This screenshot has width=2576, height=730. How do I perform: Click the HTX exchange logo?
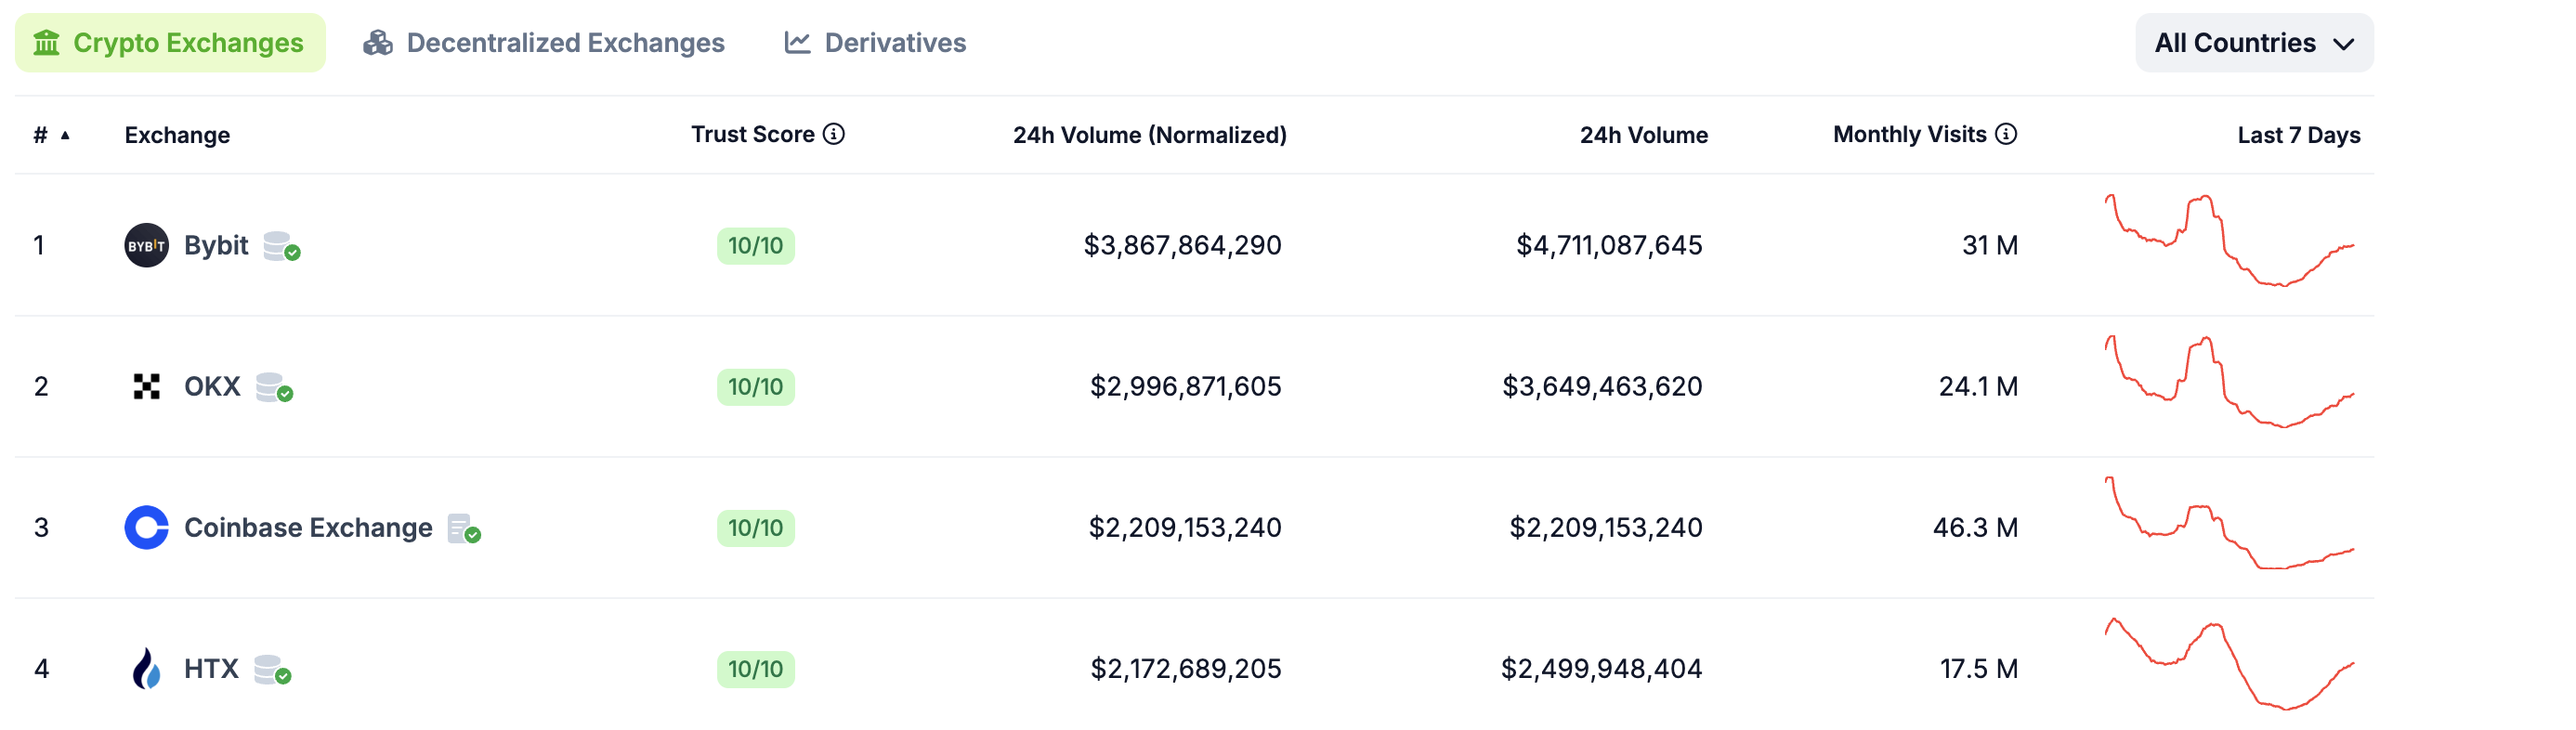pos(146,669)
